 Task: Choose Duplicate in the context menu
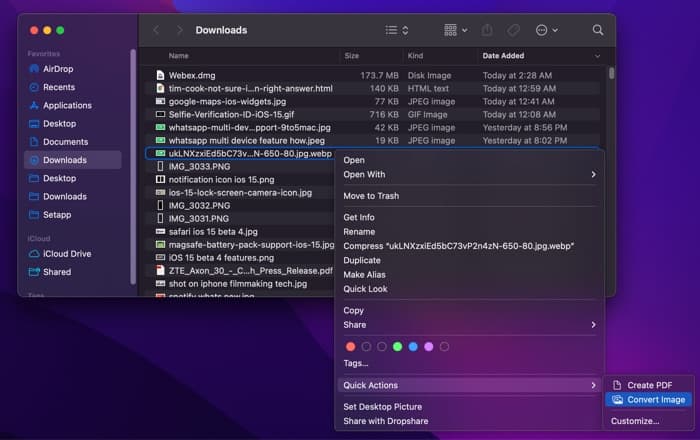(x=470, y=260)
